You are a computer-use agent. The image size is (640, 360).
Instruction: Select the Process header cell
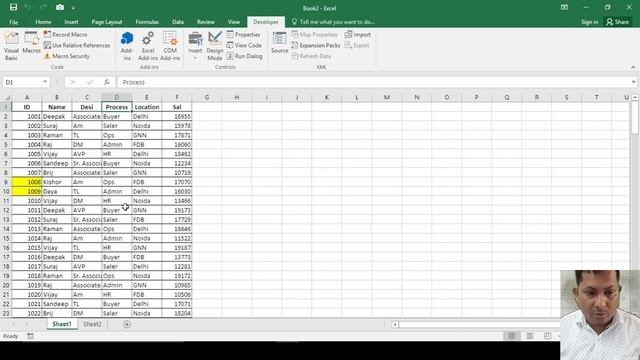point(117,107)
